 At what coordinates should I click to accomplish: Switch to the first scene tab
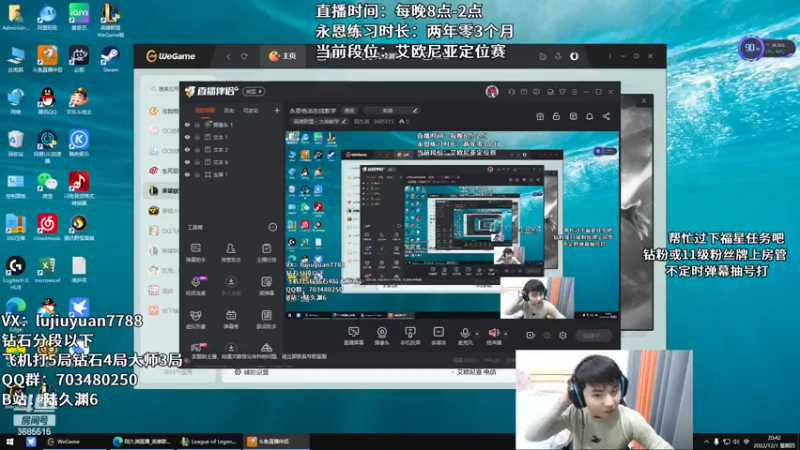tap(205, 110)
